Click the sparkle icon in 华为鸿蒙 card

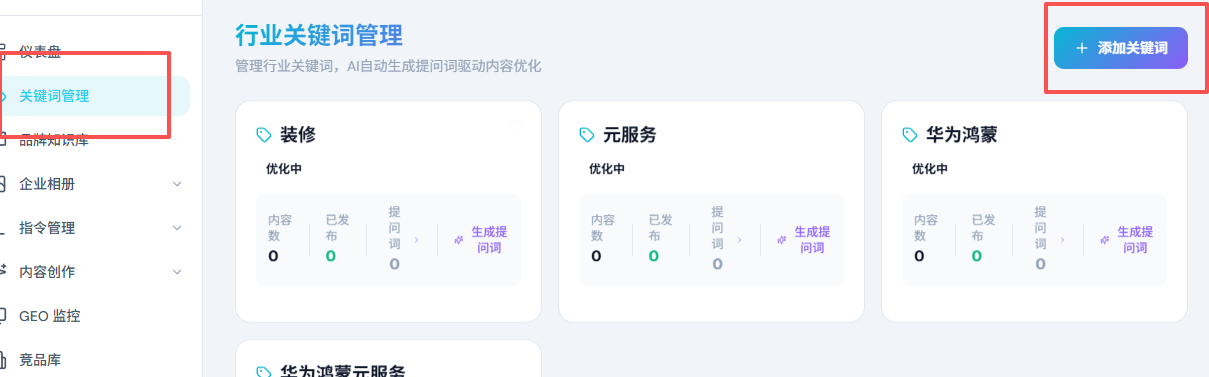[x=1105, y=240]
